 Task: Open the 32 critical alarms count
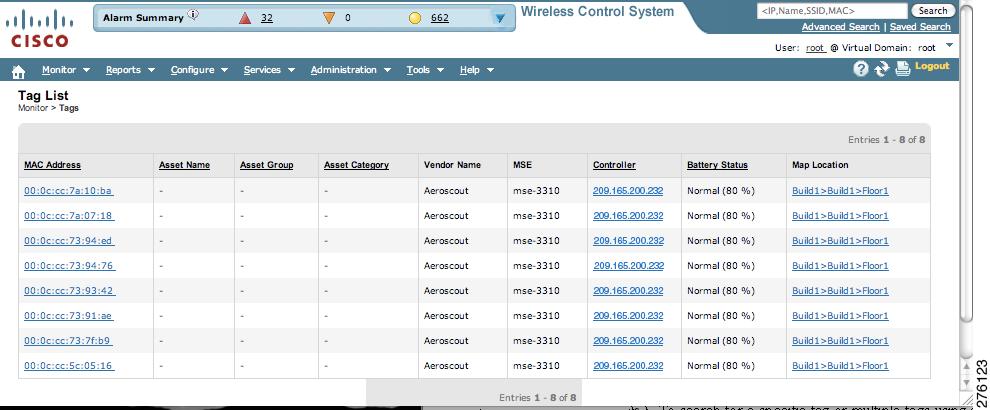pos(267,18)
